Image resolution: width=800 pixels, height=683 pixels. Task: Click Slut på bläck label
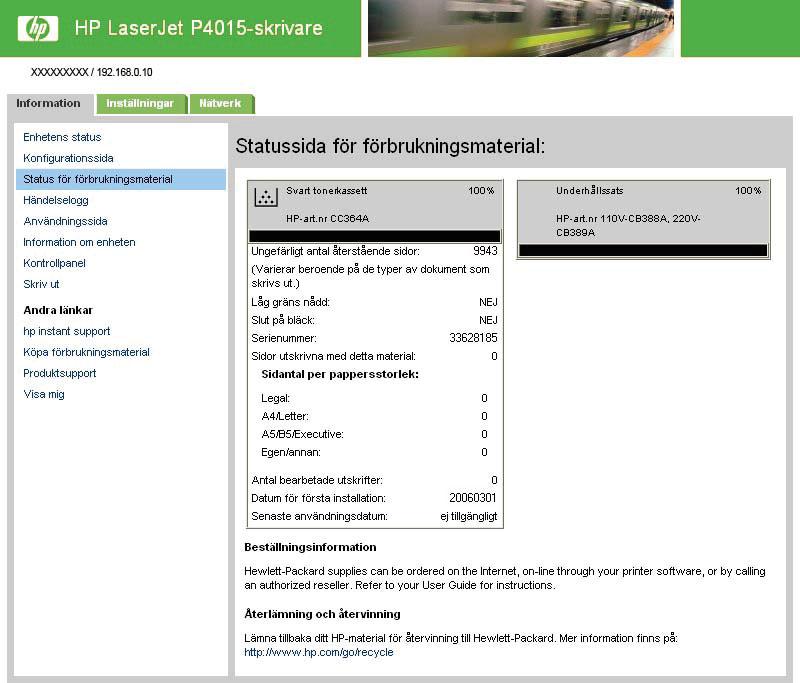283,320
